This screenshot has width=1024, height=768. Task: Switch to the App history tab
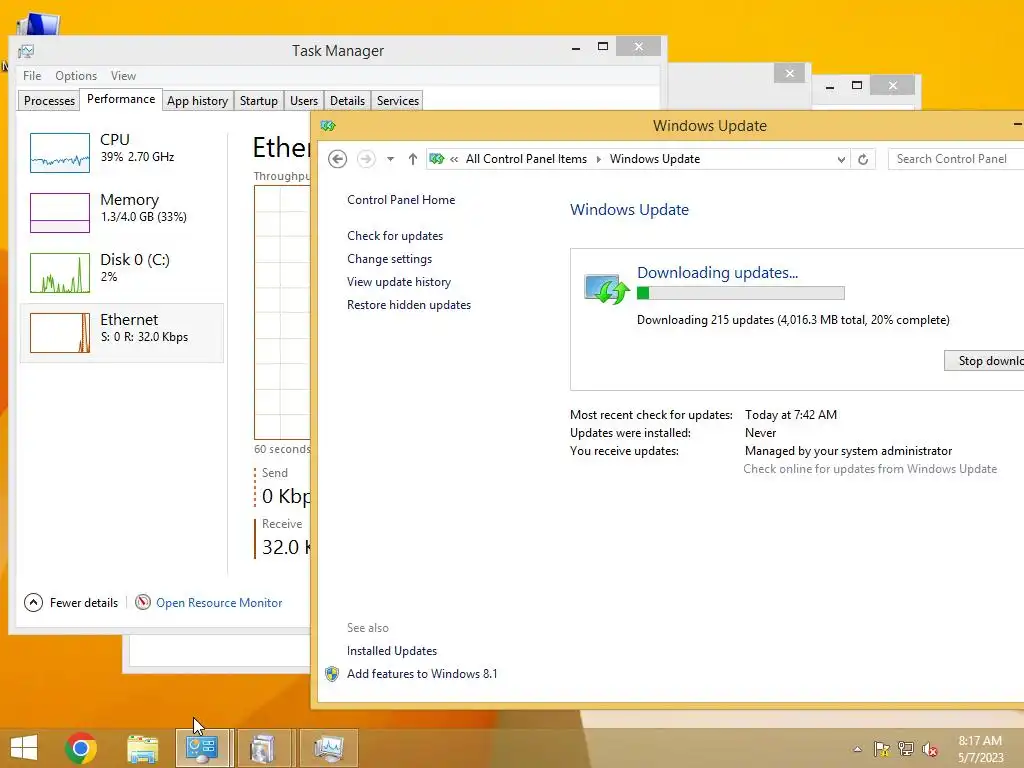pyautogui.click(x=197, y=101)
